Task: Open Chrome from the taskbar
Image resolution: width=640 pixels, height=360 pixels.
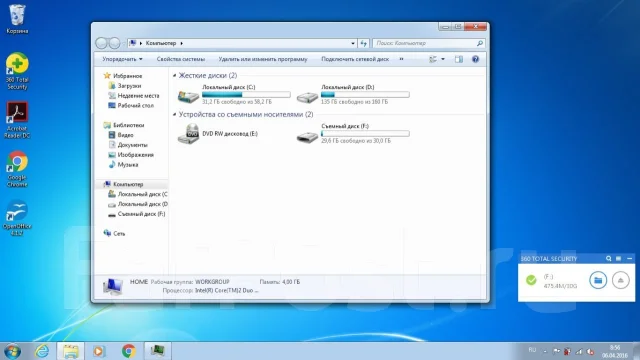Action: [129, 351]
